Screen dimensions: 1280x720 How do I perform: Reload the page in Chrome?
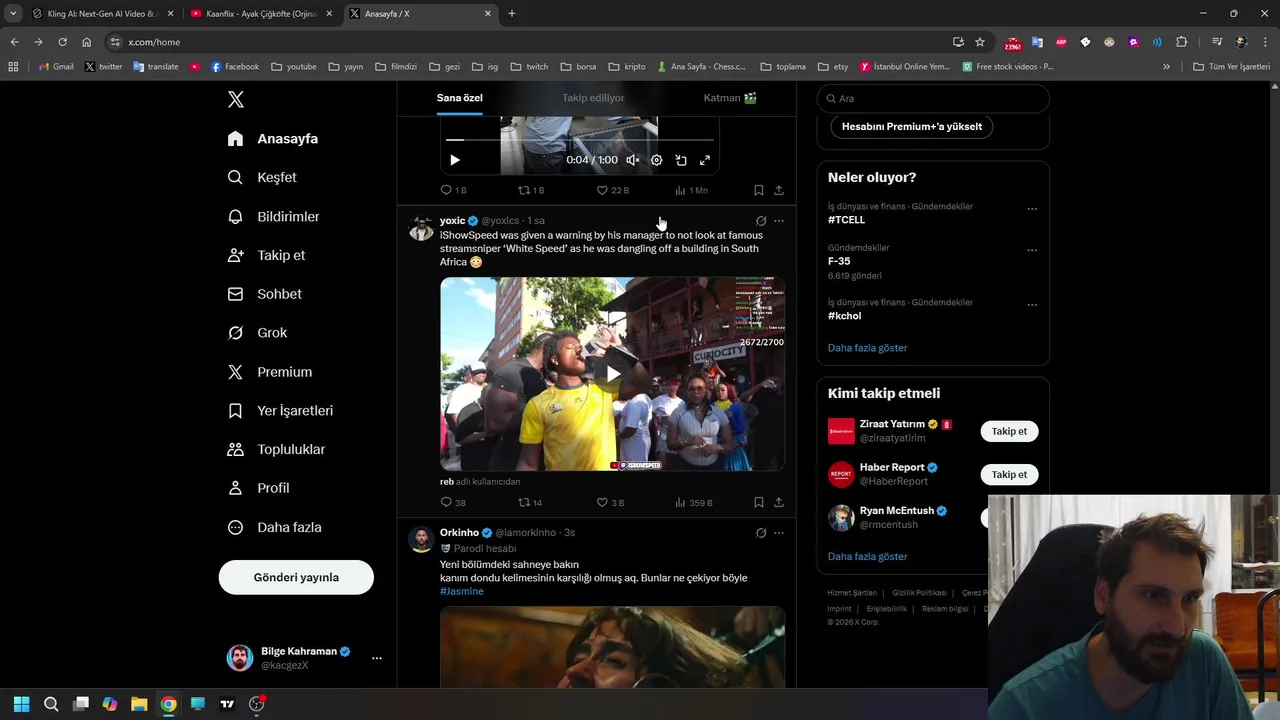tap(62, 42)
